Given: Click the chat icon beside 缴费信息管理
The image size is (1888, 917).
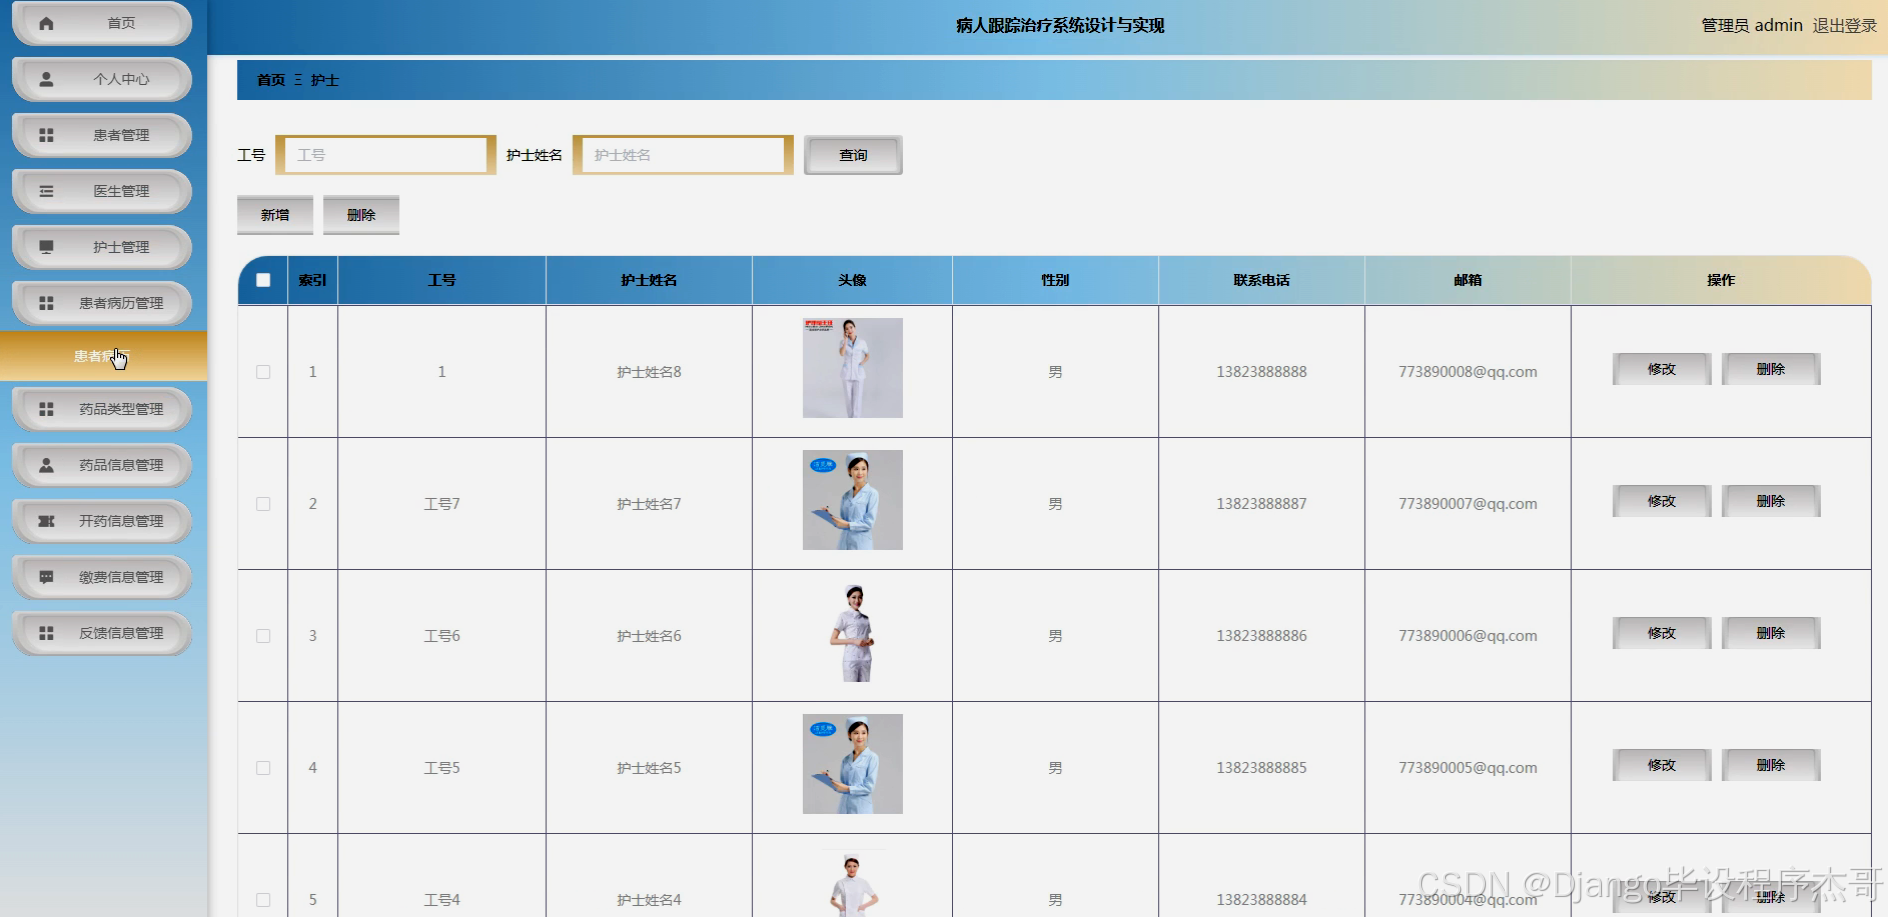Looking at the screenshot, I should [46, 577].
